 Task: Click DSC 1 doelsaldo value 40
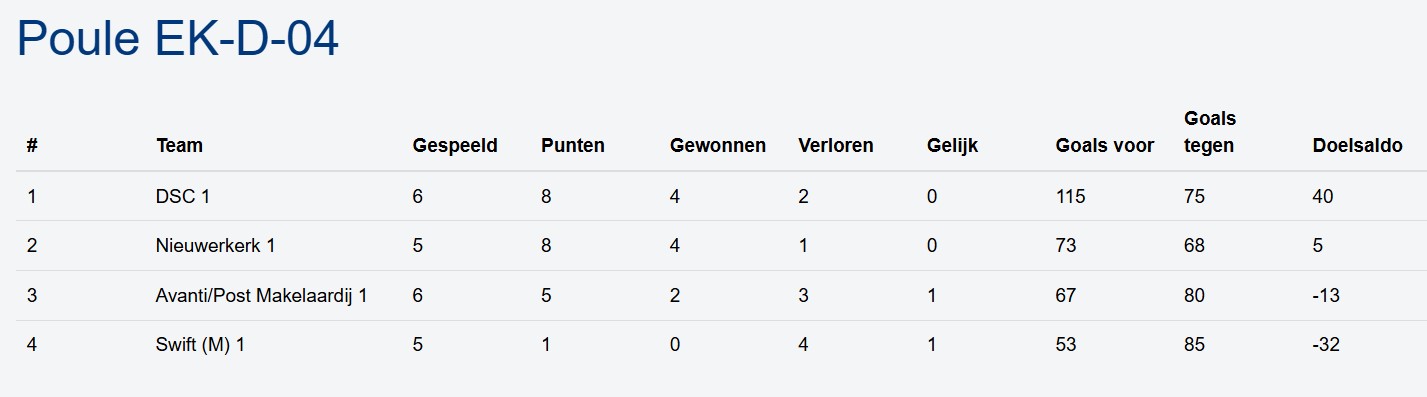[1322, 196]
